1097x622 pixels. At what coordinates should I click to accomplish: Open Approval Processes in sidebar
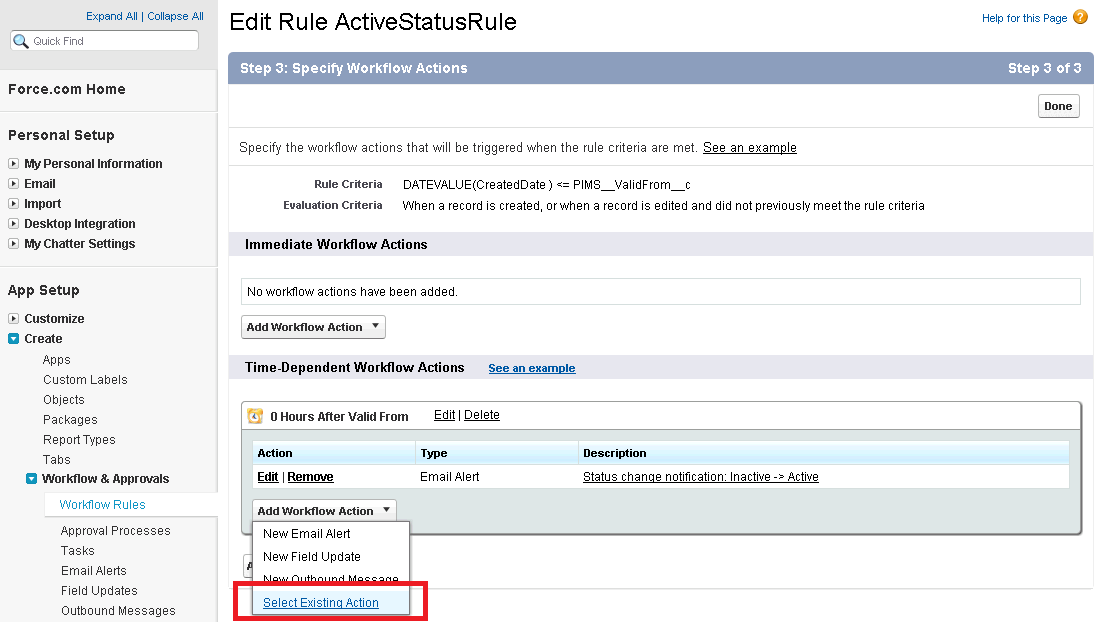pyautogui.click(x=115, y=531)
